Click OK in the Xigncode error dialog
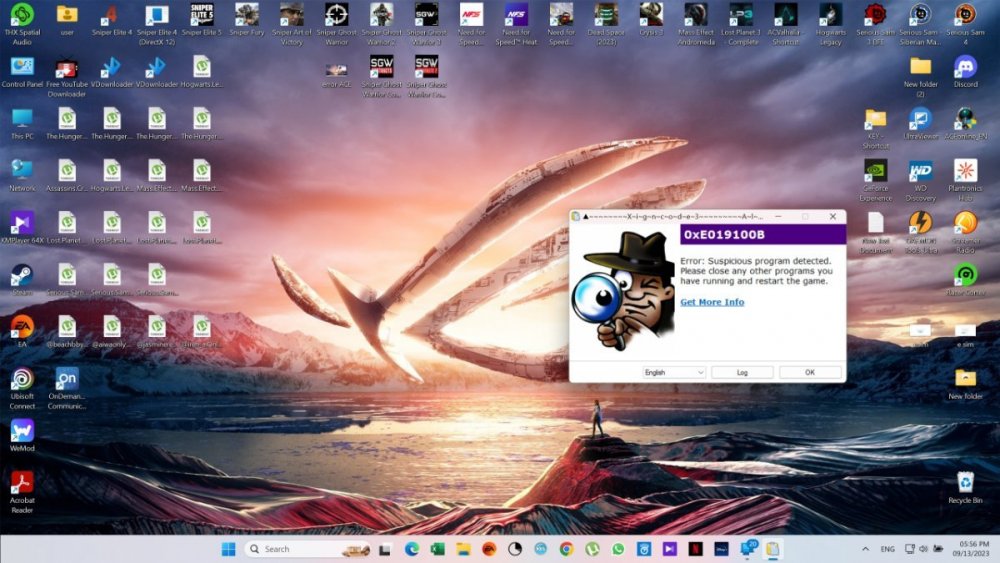1000x563 pixels. (810, 372)
